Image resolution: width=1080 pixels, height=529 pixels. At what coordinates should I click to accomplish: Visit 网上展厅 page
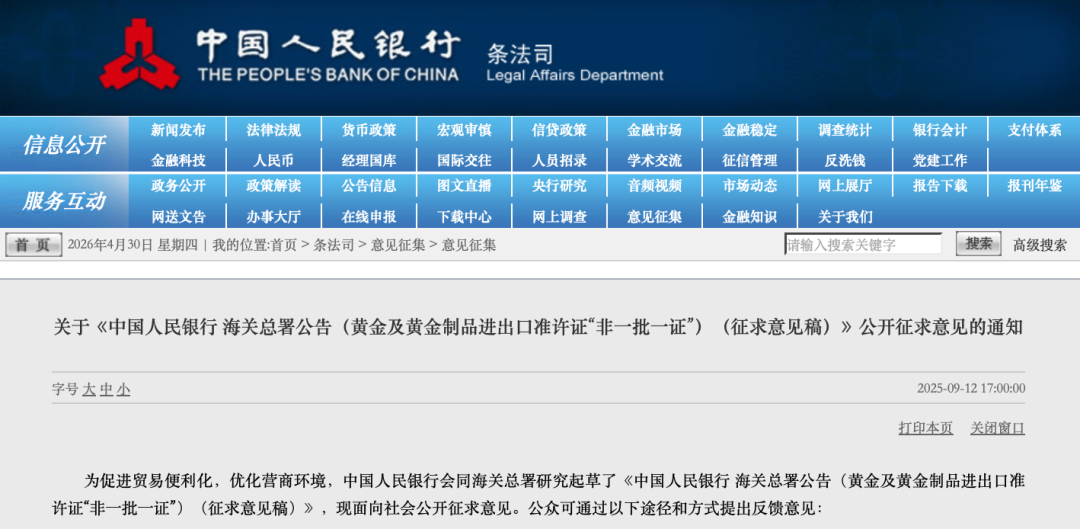click(845, 186)
